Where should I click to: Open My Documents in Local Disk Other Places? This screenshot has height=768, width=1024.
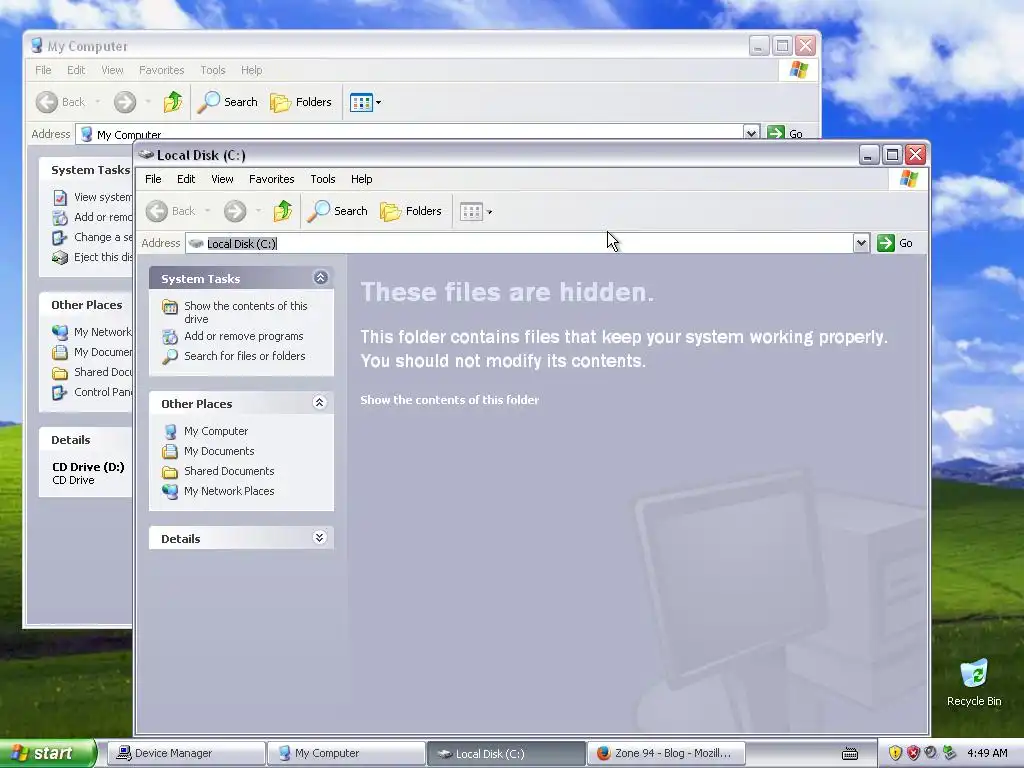219,451
